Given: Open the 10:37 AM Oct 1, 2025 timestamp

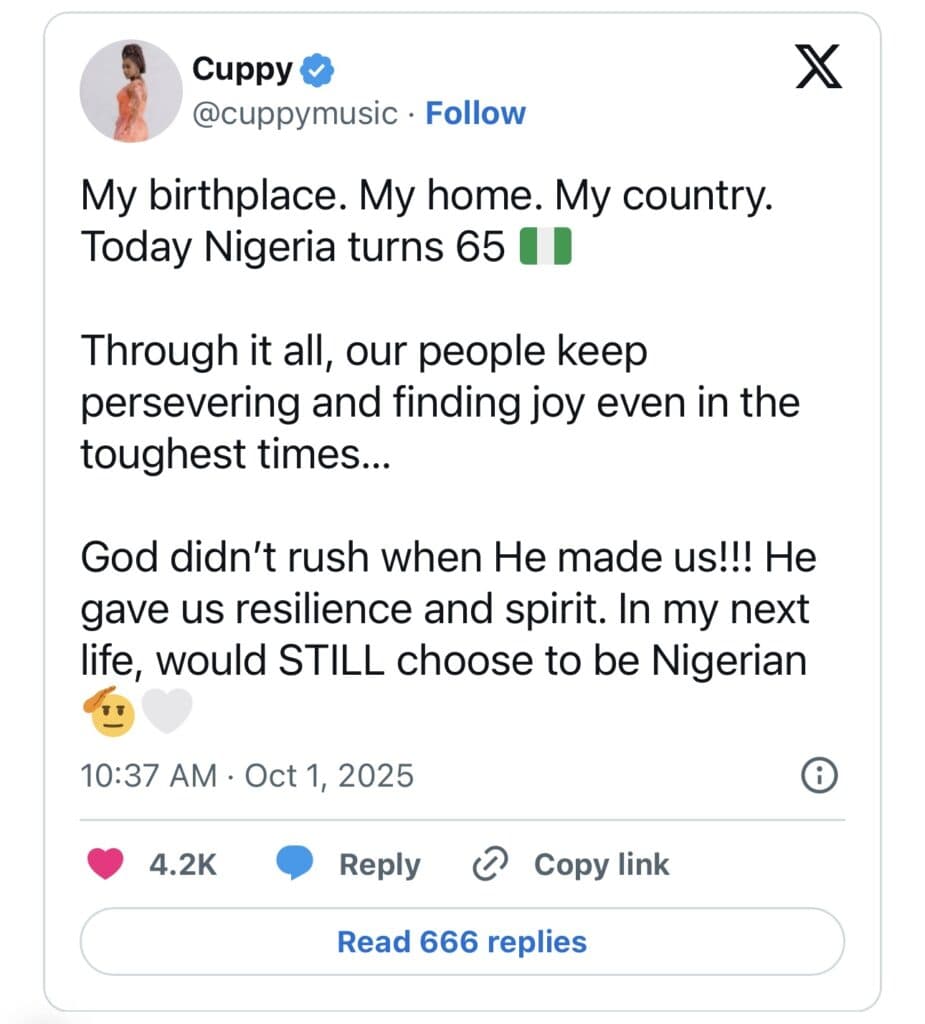Looking at the screenshot, I should [247, 775].
